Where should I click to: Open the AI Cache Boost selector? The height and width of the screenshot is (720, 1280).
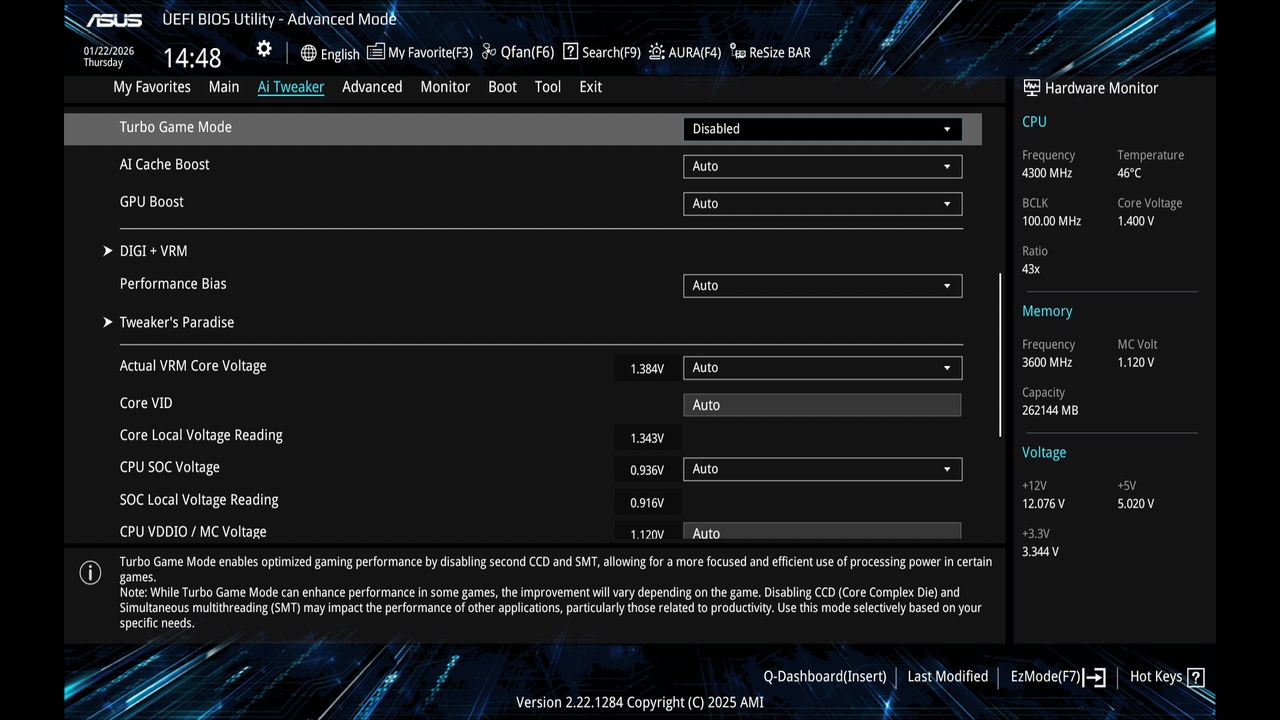[822, 166]
